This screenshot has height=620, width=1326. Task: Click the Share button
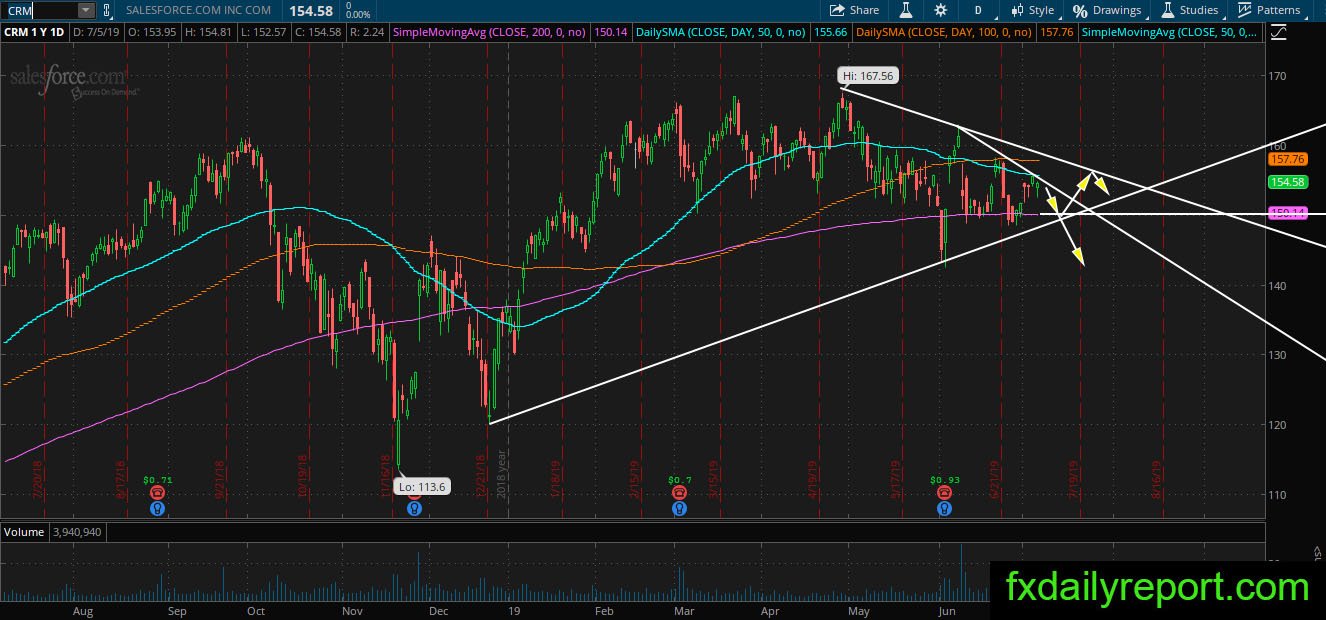(x=855, y=10)
